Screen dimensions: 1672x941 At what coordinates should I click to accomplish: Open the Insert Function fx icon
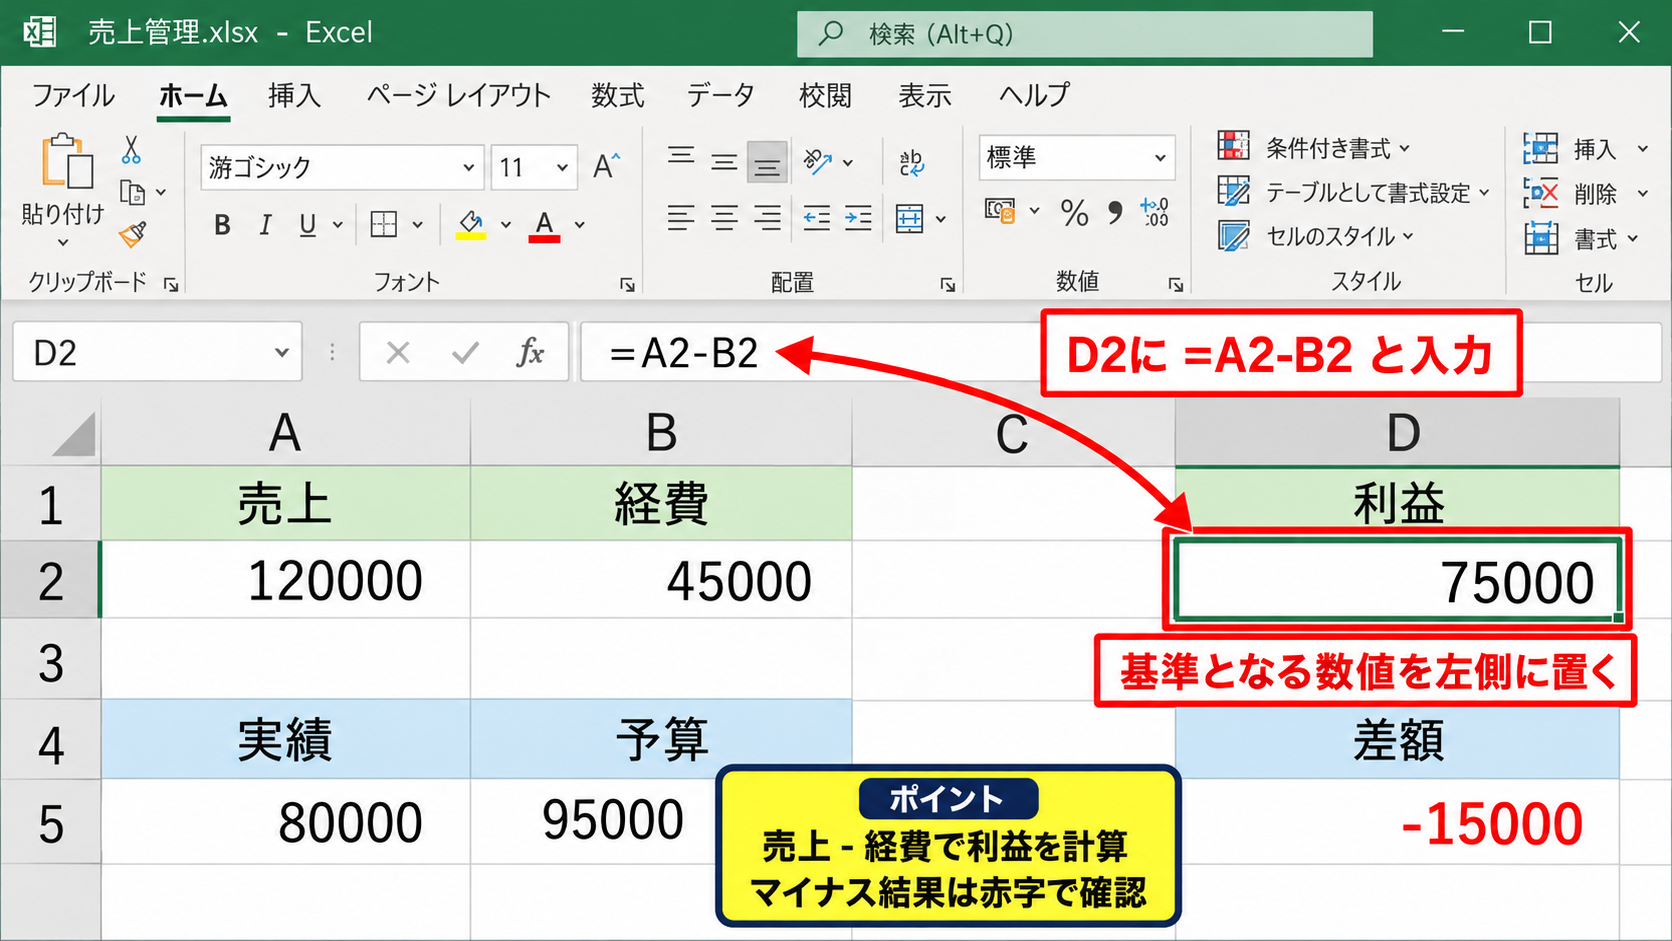[x=530, y=352]
